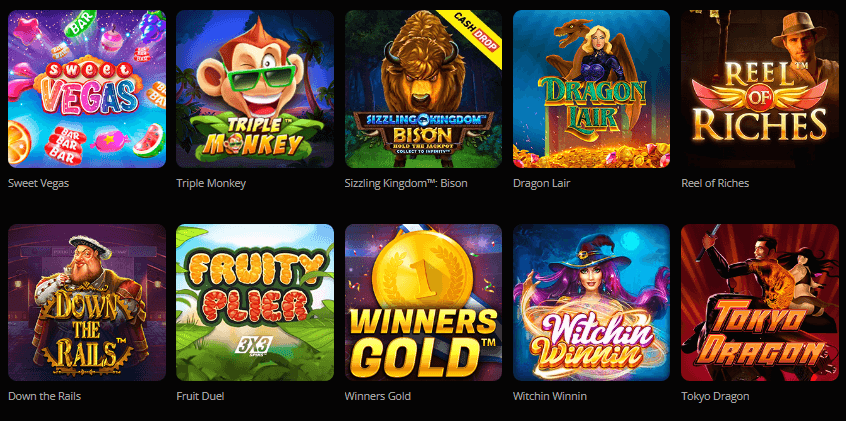Screen dimensions: 846x421
Task: Follow the Dragon Lair title link
Action: pos(542,183)
